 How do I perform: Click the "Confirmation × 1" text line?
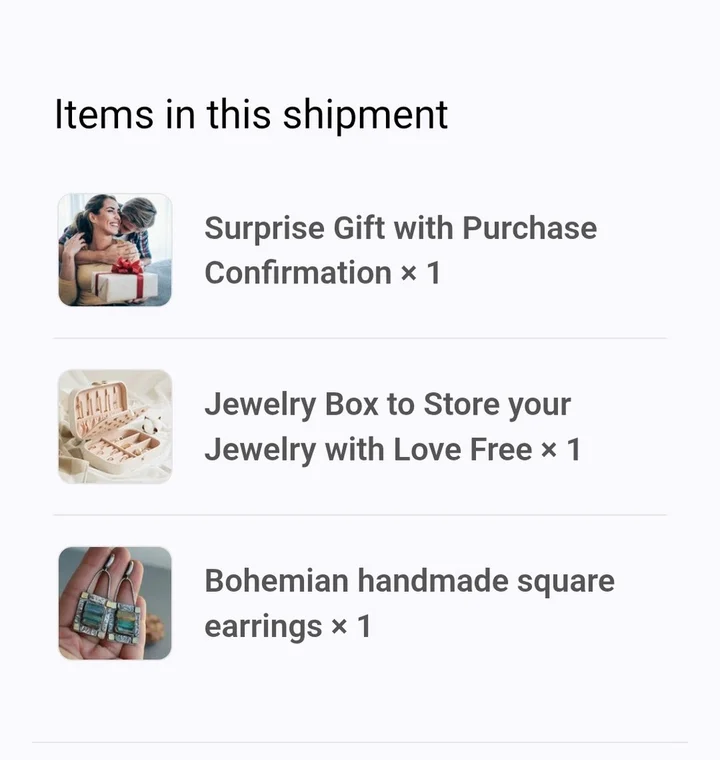click(x=322, y=273)
